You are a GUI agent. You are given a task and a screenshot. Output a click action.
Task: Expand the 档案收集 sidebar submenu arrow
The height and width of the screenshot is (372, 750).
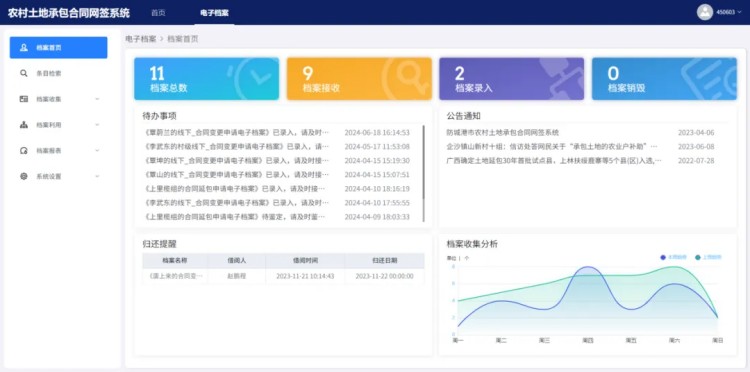[97, 99]
